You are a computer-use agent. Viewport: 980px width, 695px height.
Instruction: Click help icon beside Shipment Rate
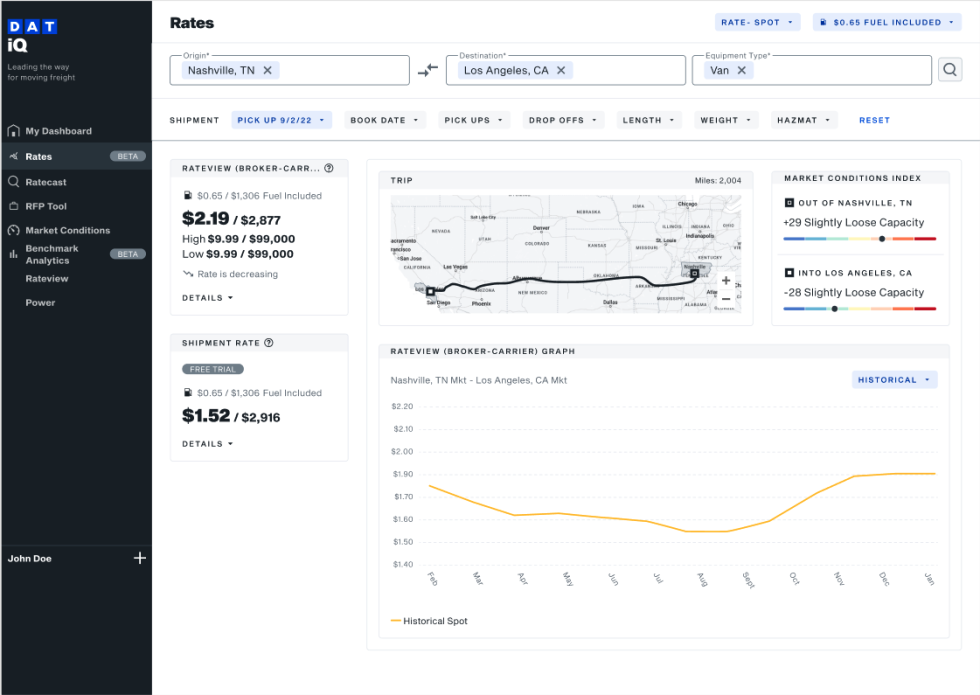click(x=269, y=343)
